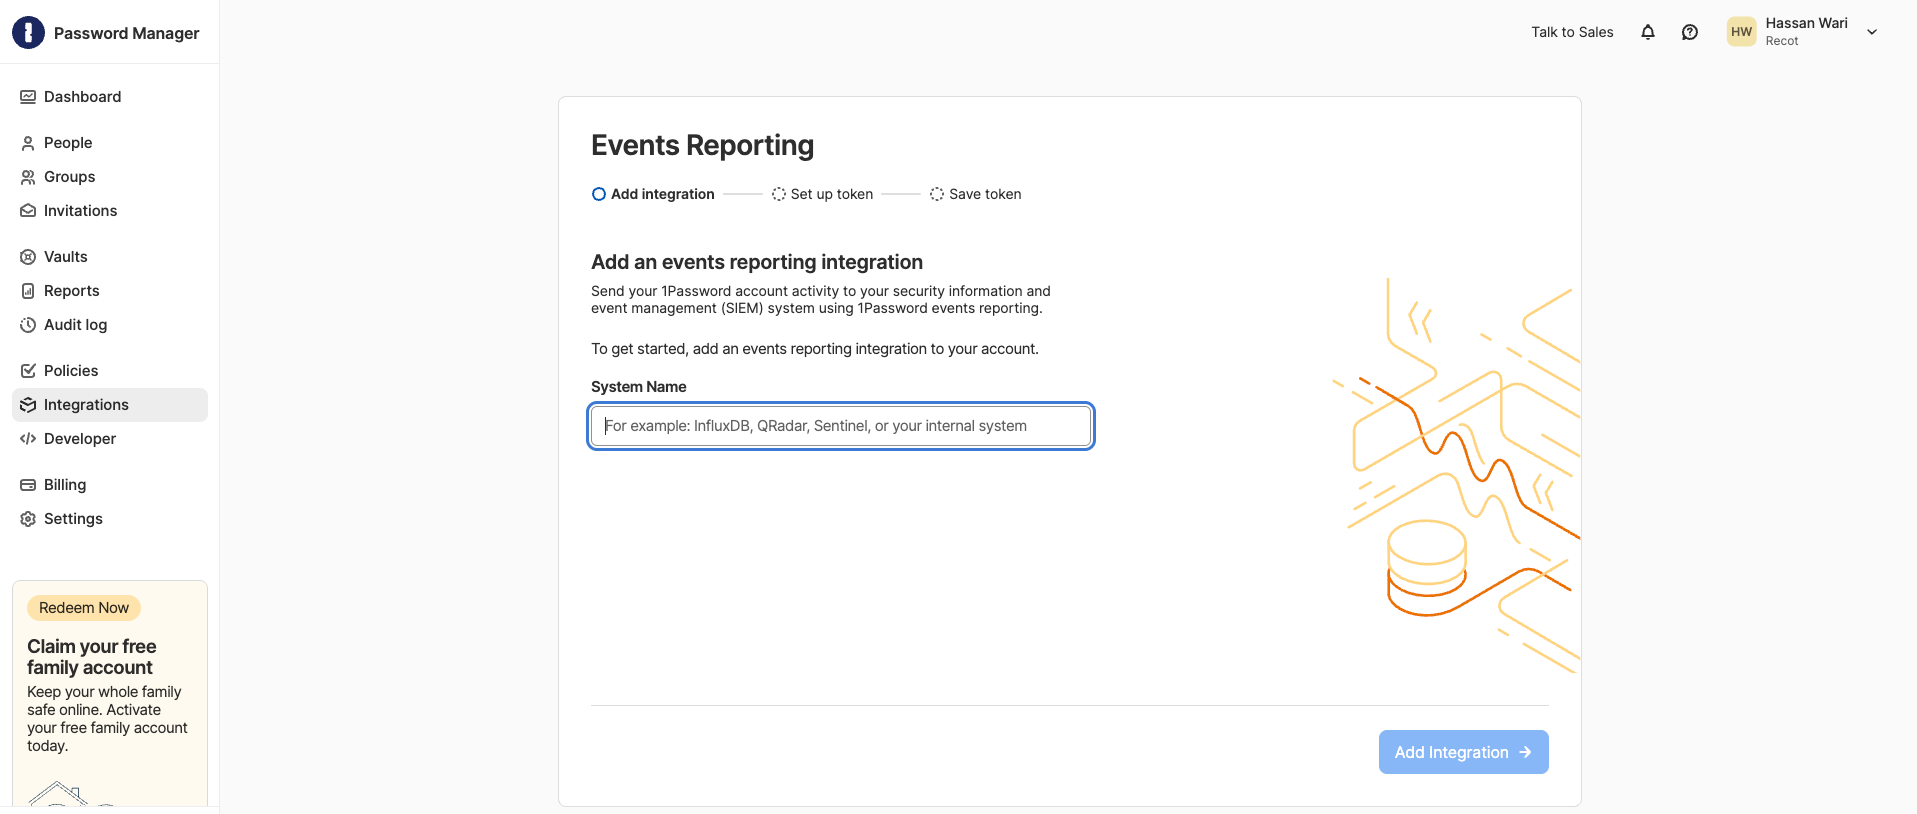Click the Redeem Now badge
The height and width of the screenshot is (814, 1917).
pyautogui.click(x=84, y=608)
